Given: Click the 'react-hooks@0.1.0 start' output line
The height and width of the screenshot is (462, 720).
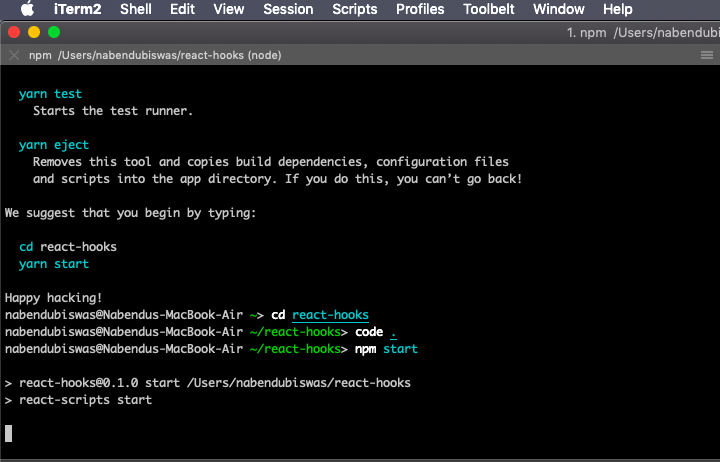Looking at the screenshot, I should point(208,383).
